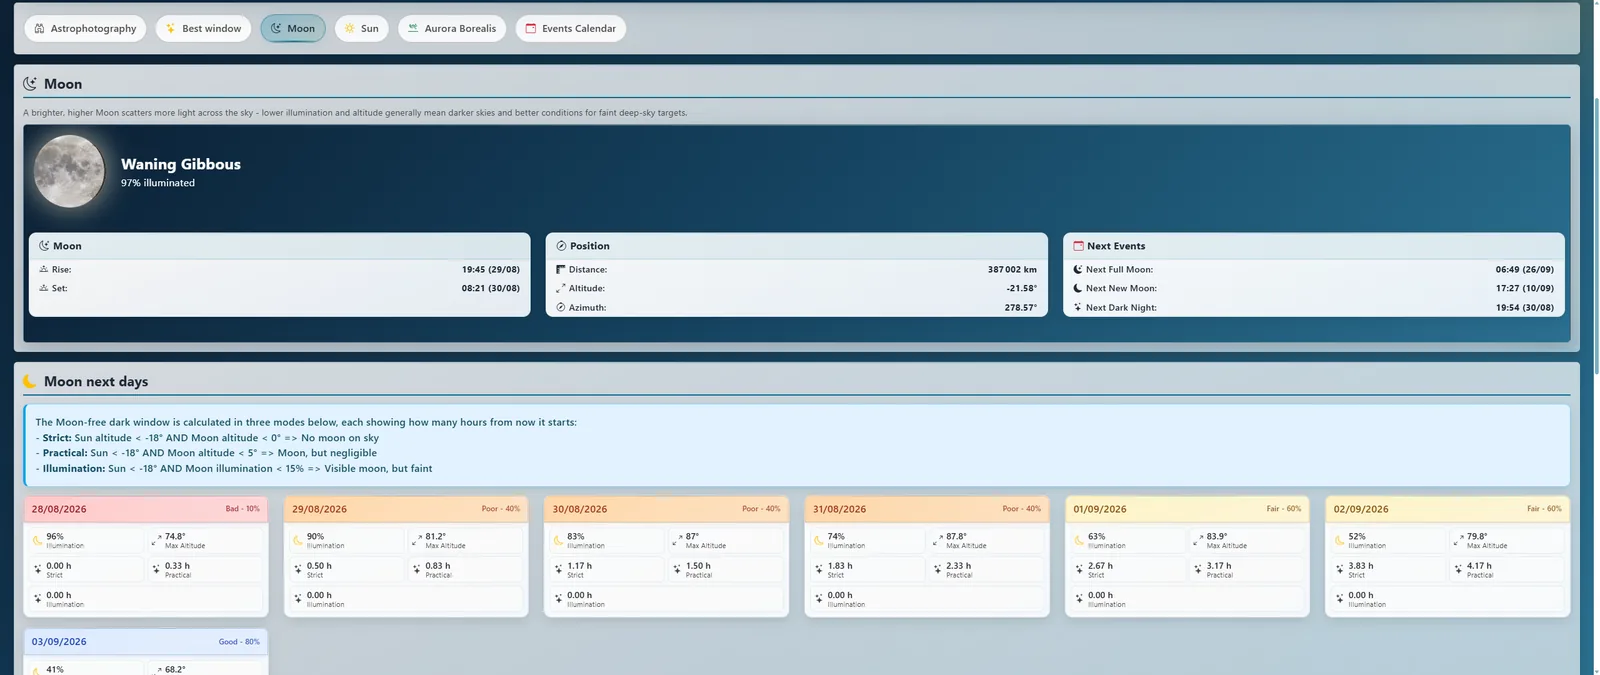The width and height of the screenshot is (1600, 675).
Task: Click strict sparkle icon on 30/08/2026 card
Action: pos(558,569)
